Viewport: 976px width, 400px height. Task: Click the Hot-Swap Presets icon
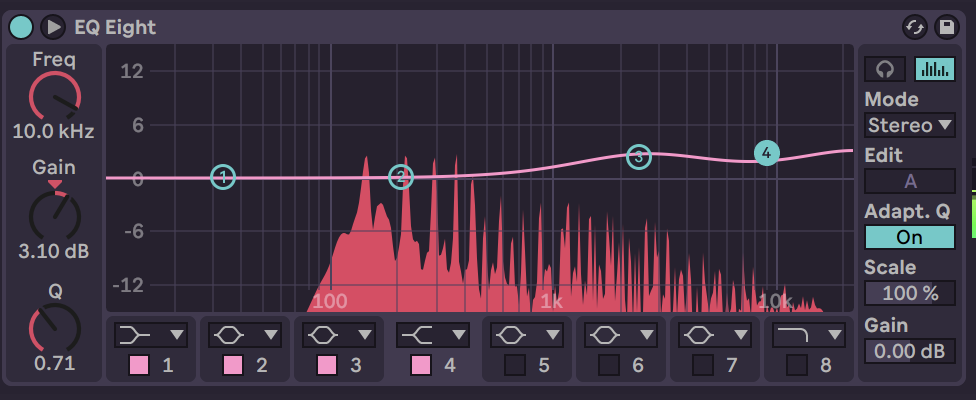click(915, 27)
